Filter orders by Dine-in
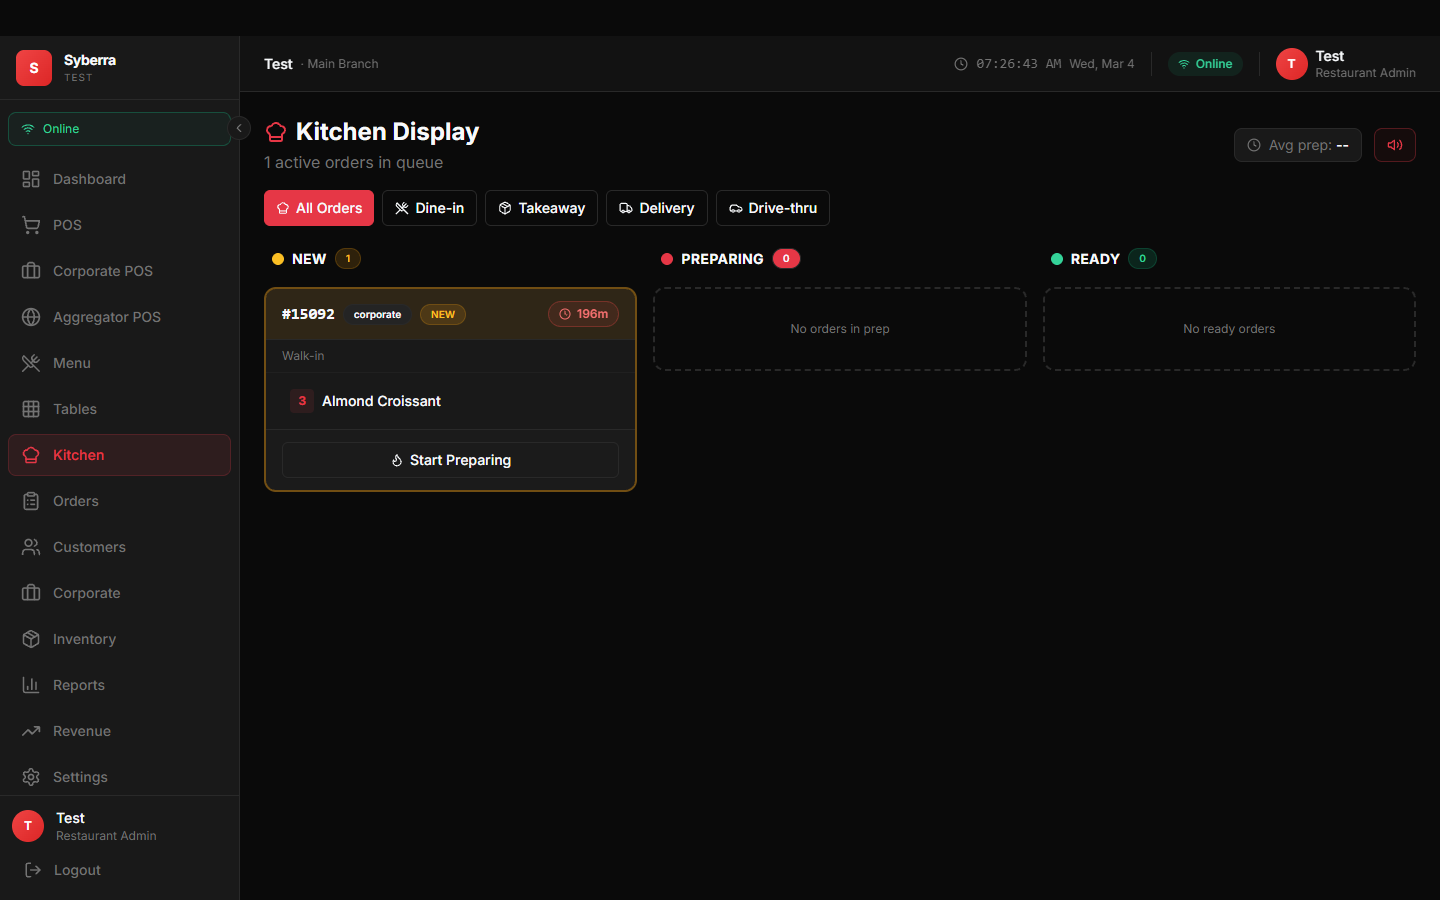This screenshot has width=1440, height=900. (x=429, y=208)
